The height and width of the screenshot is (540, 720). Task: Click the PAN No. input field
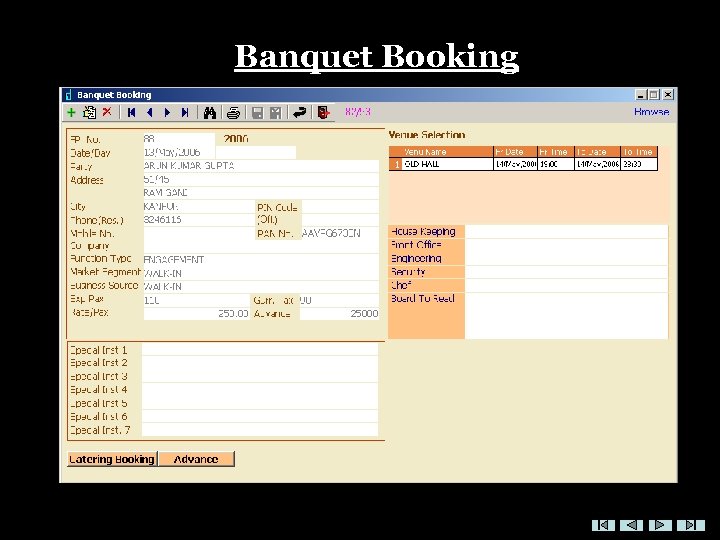340,233
